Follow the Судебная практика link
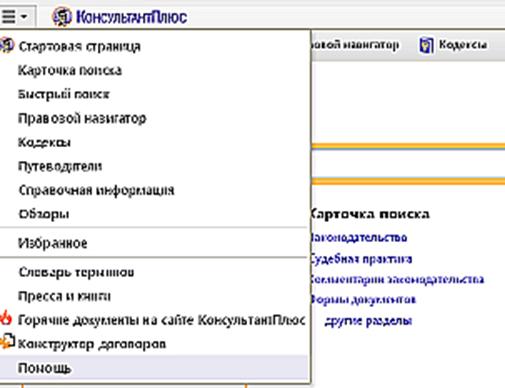The image size is (505, 388). pos(361,259)
